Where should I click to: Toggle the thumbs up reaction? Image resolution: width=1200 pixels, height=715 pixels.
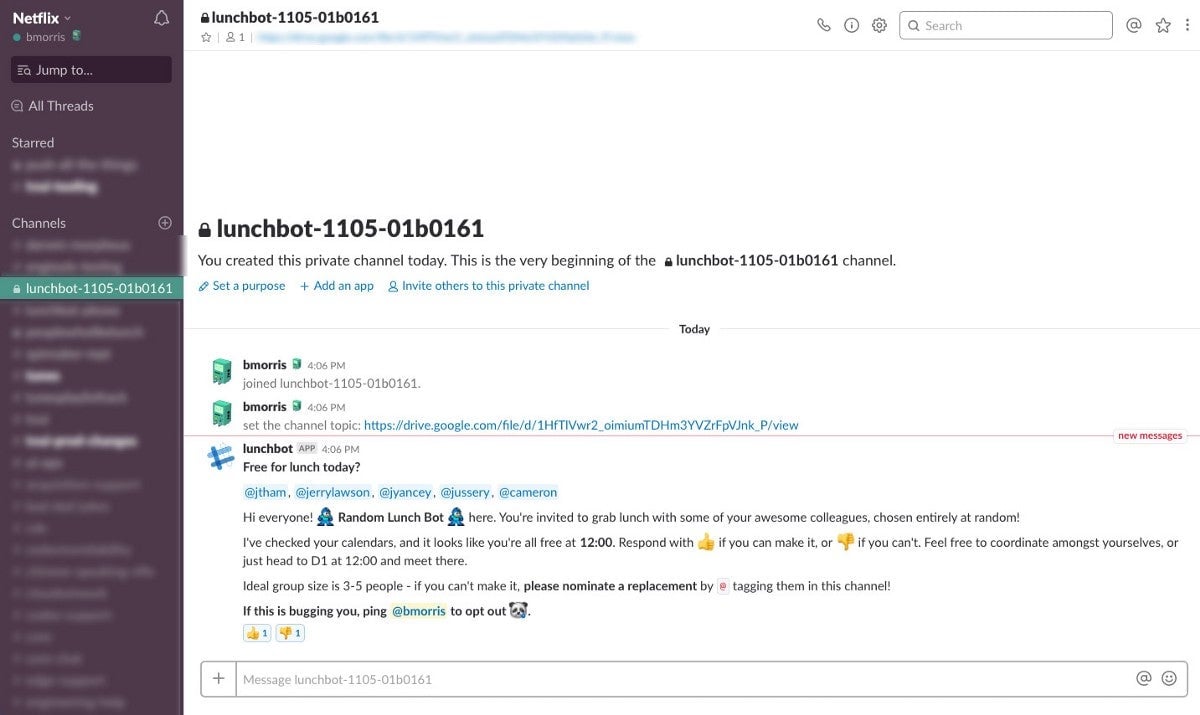pos(257,633)
